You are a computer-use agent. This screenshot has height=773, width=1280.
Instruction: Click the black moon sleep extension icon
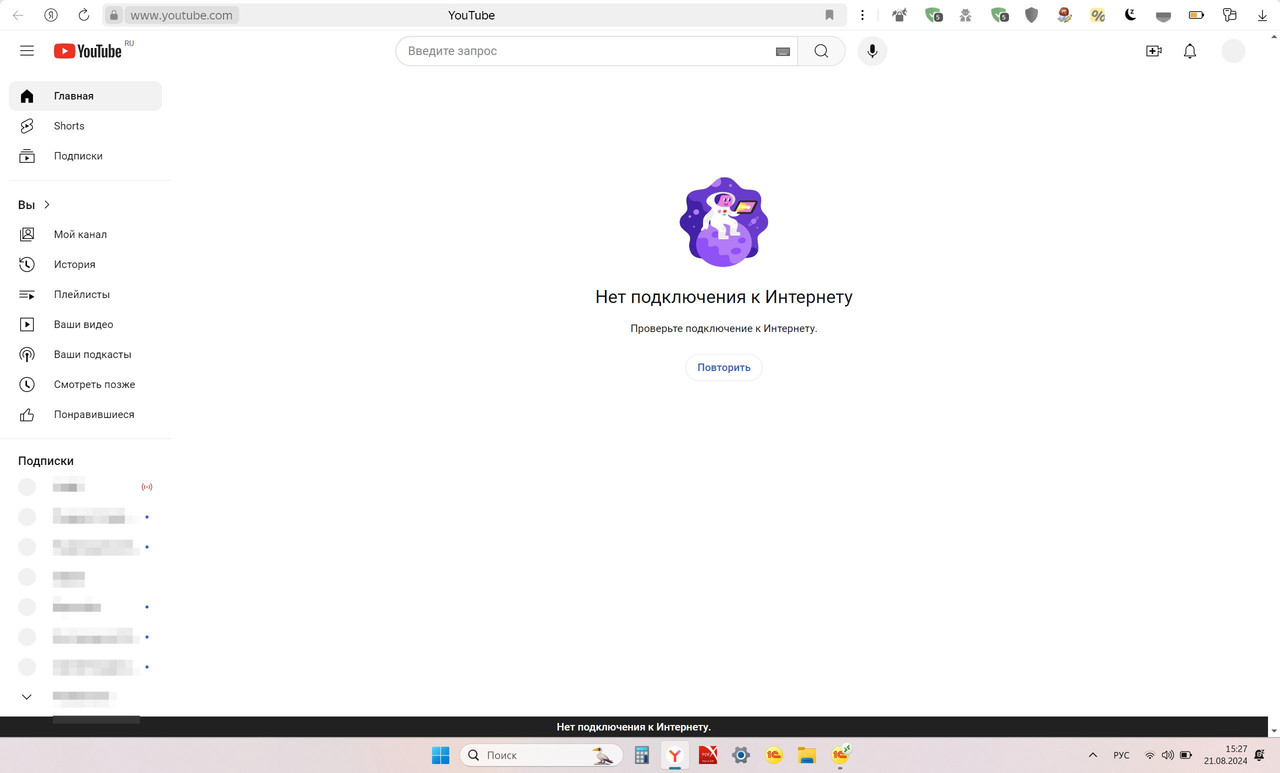(x=1130, y=15)
